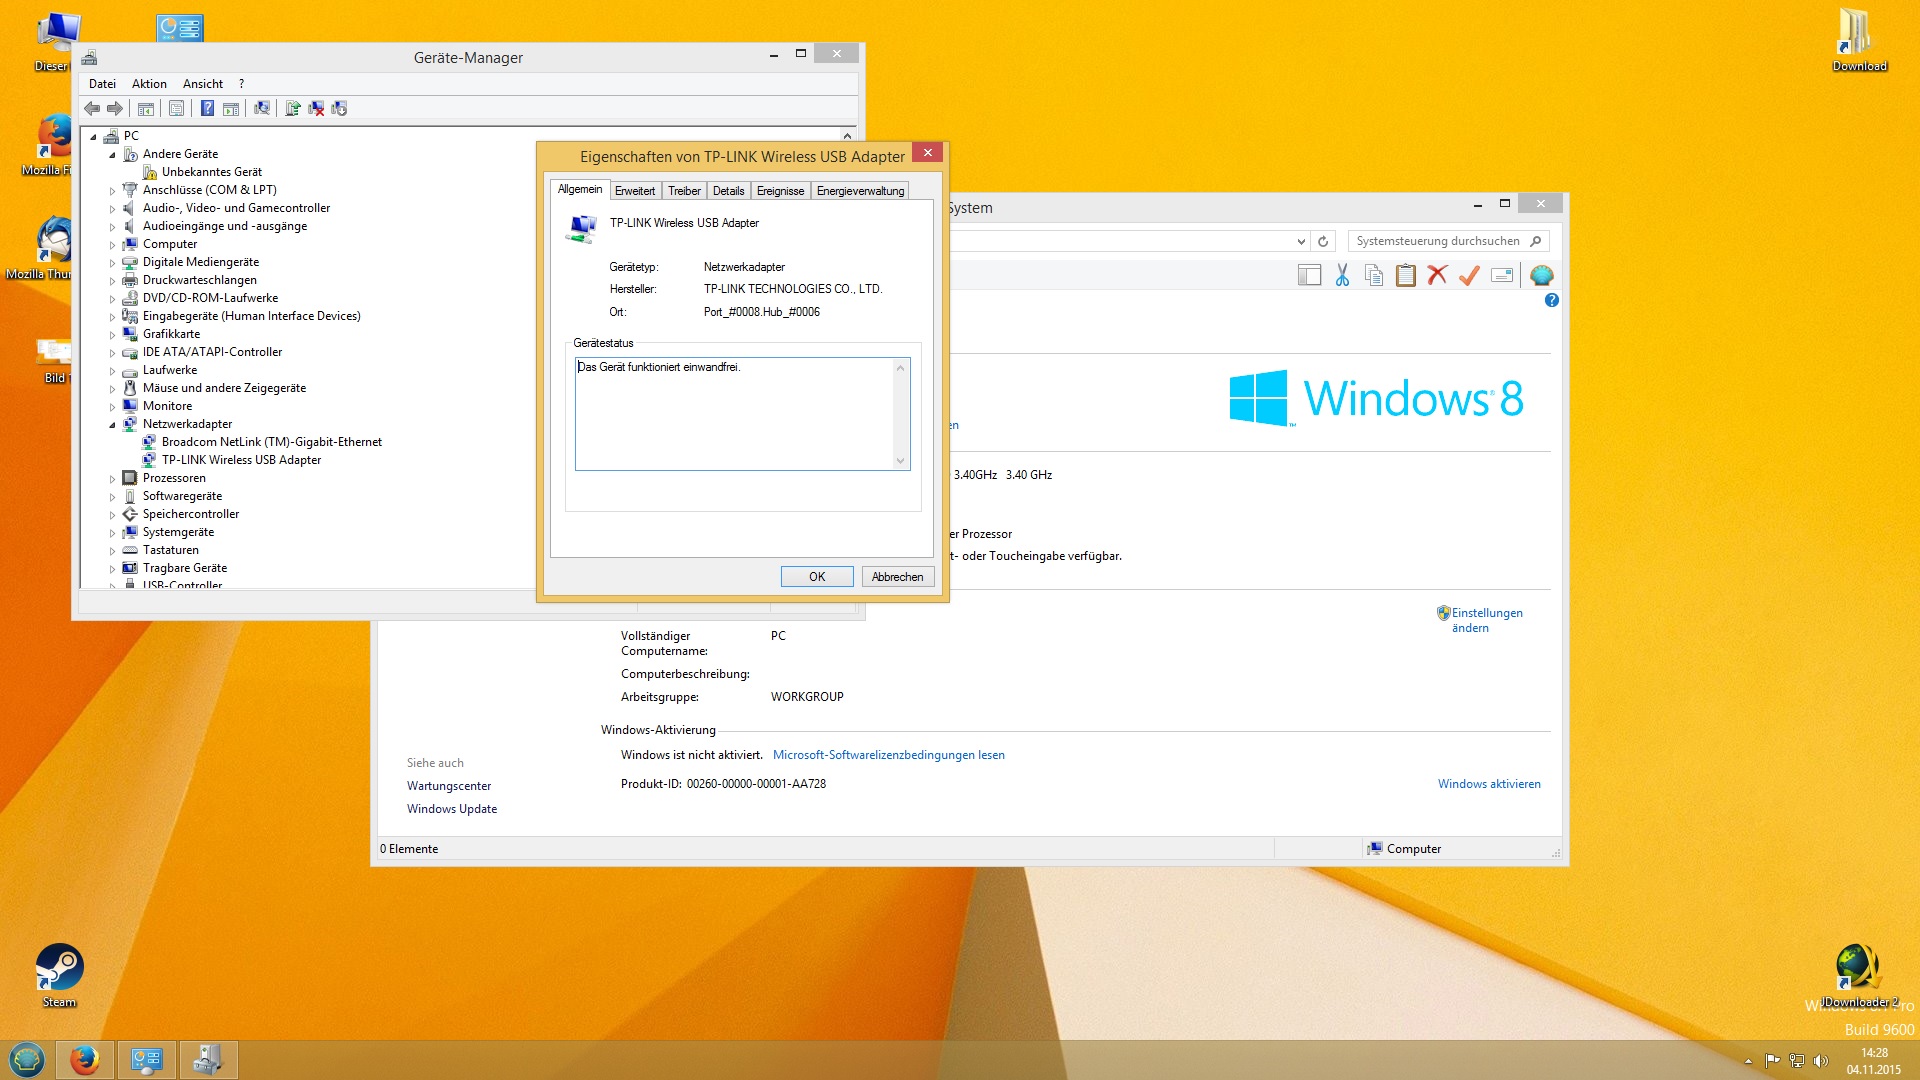Image resolution: width=1920 pixels, height=1080 pixels.
Task: Open the Aktion menu
Action: 149,84
